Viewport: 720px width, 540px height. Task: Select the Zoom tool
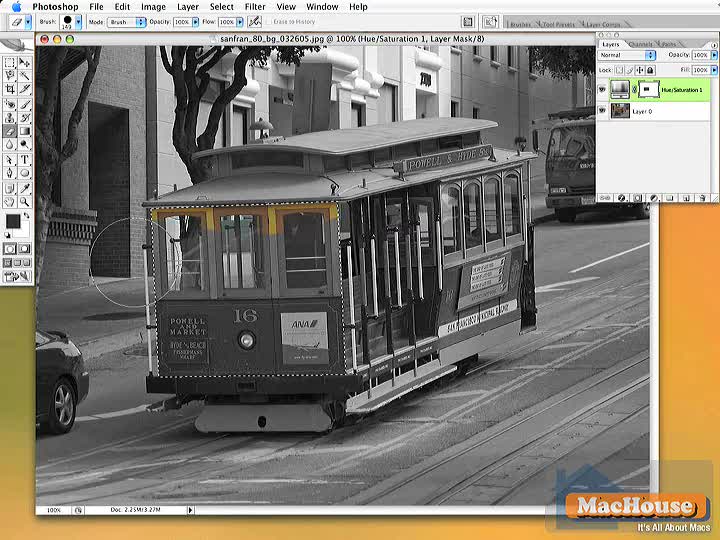point(24,202)
